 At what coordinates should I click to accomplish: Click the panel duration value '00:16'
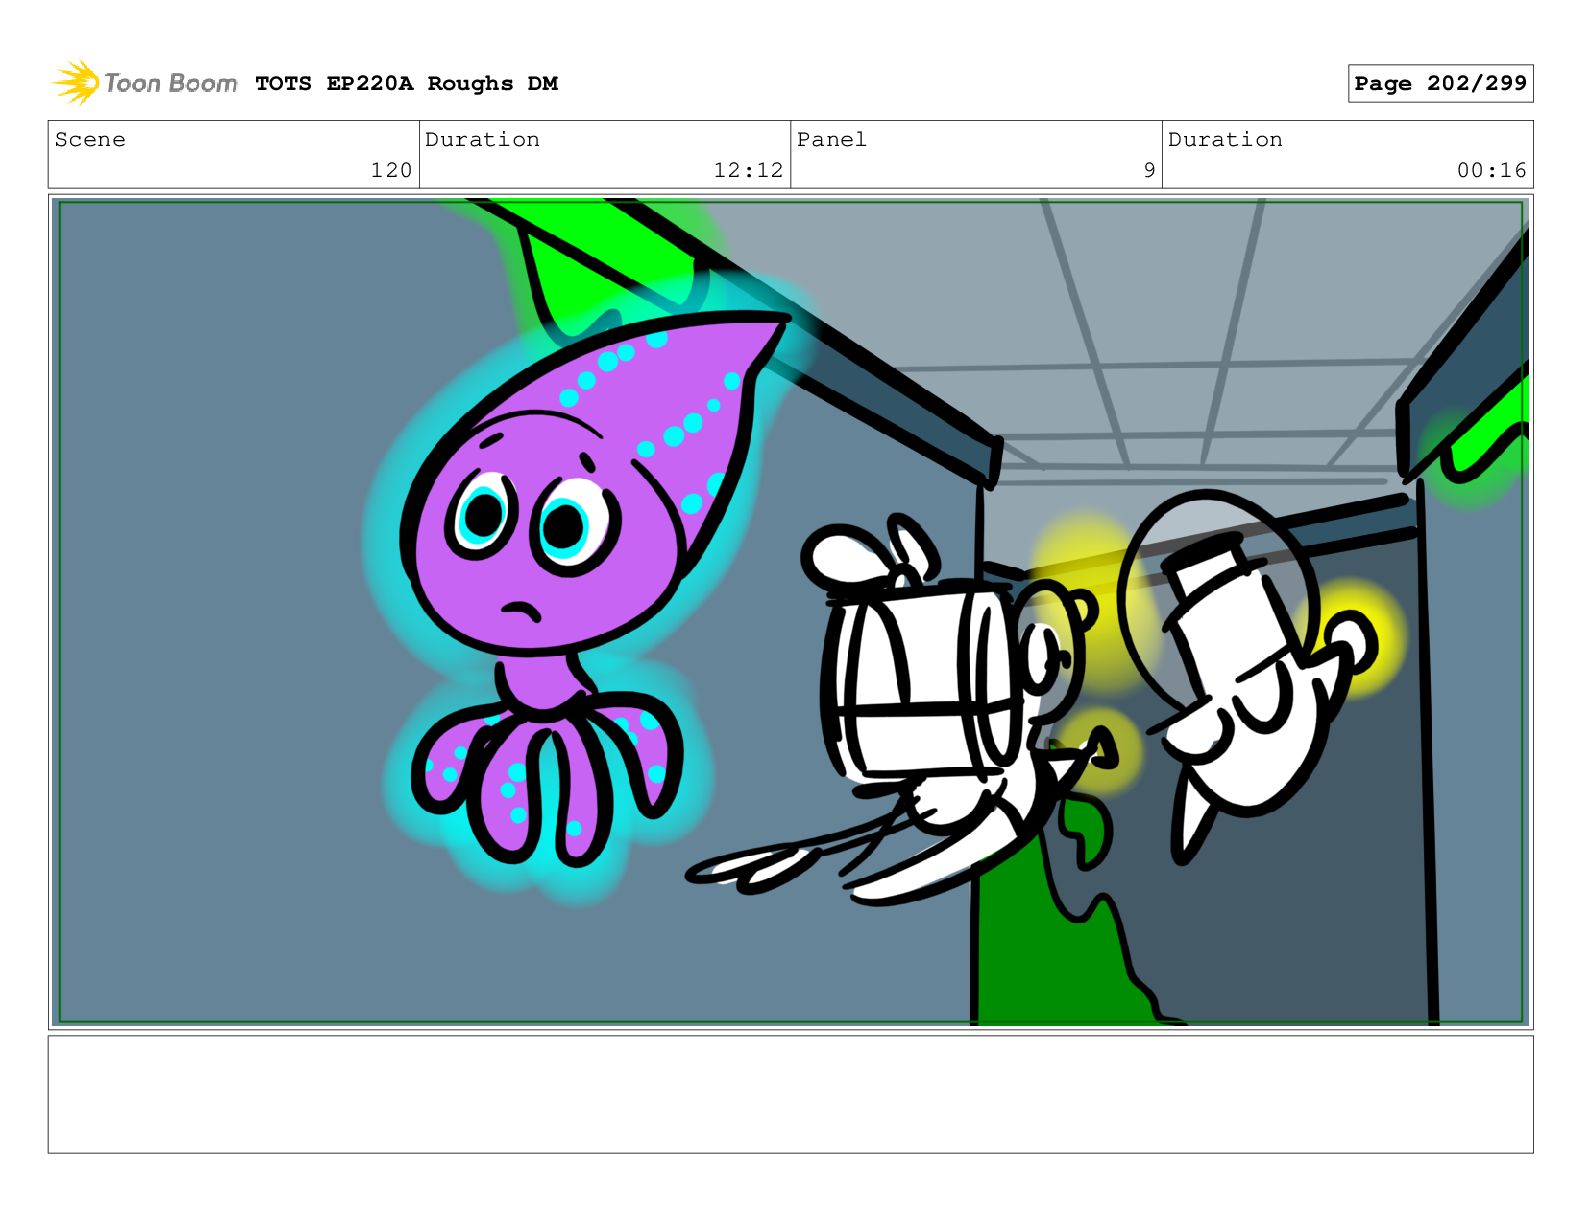[1491, 171]
